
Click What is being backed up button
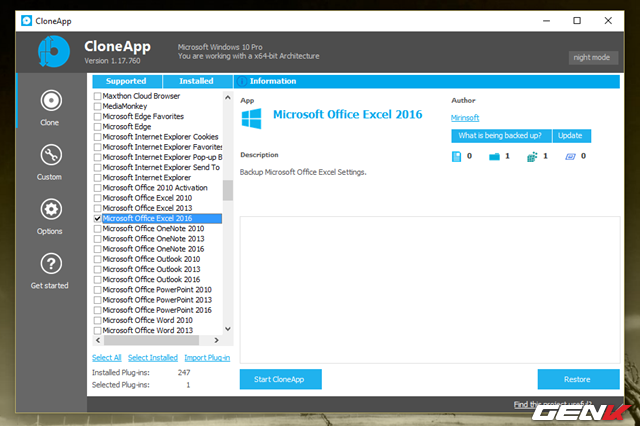[501, 136]
